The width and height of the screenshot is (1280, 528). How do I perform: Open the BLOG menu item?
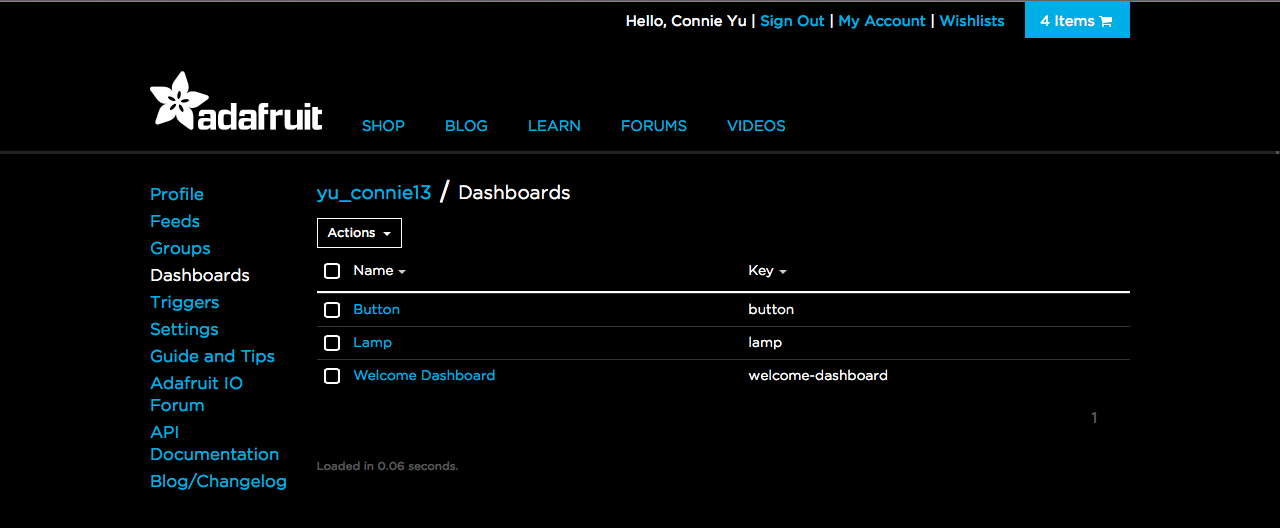[466, 126]
